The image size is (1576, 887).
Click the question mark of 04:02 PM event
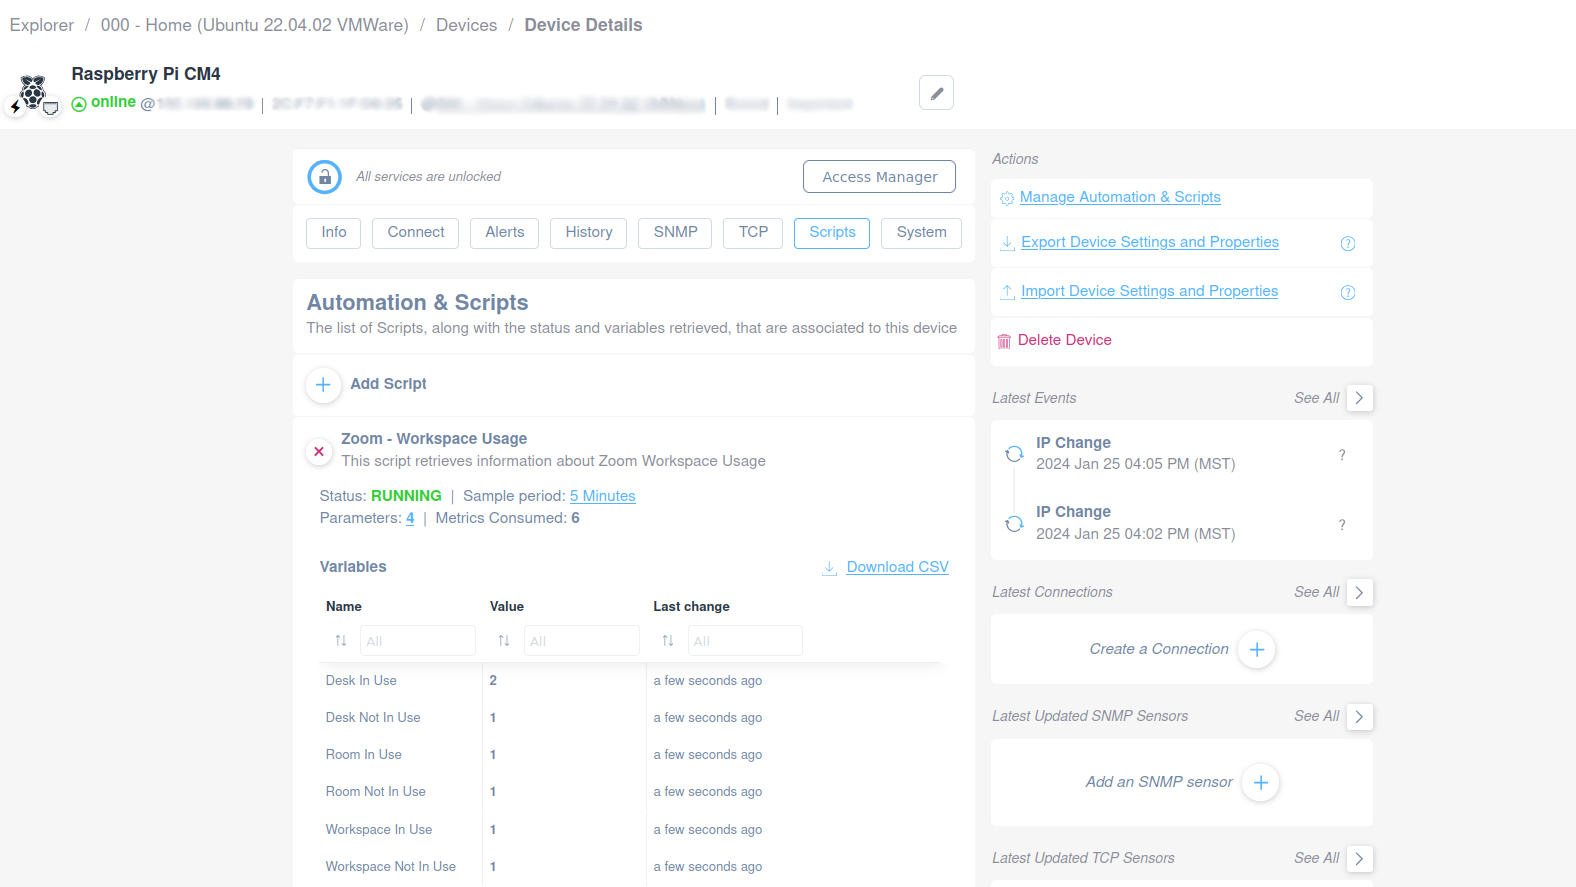[x=1342, y=525]
